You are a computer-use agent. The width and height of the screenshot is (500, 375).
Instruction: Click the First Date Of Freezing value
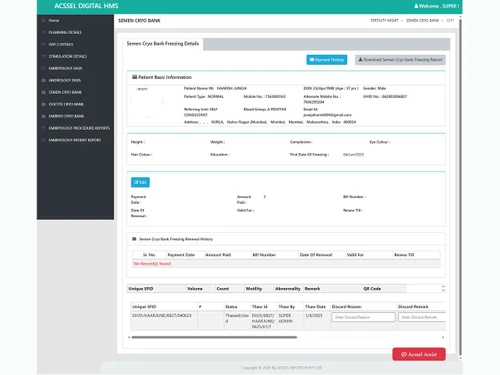(353, 155)
